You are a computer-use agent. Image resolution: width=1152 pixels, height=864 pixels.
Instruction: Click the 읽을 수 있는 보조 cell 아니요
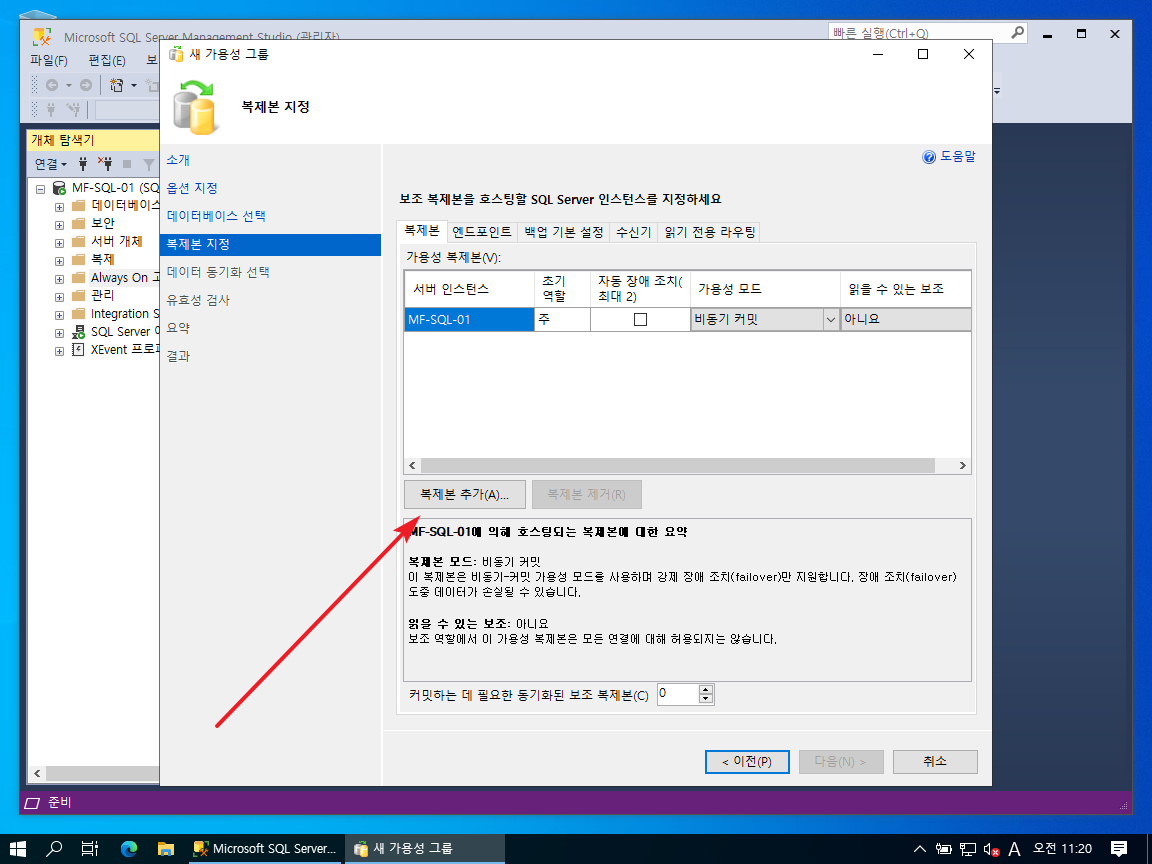(905, 320)
